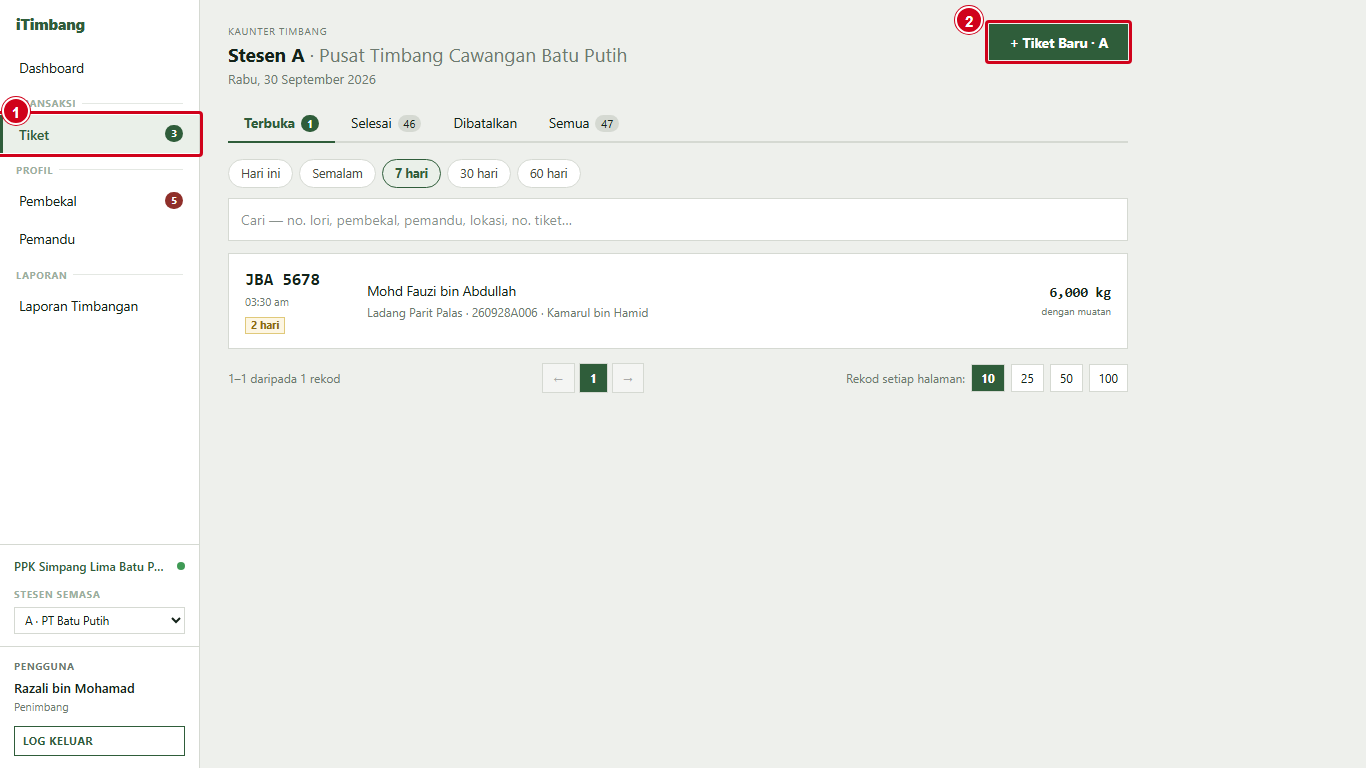Viewport: 1366px width, 768px height.
Task: Click the 6,000 kg weight value
Action: click(1079, 292)
